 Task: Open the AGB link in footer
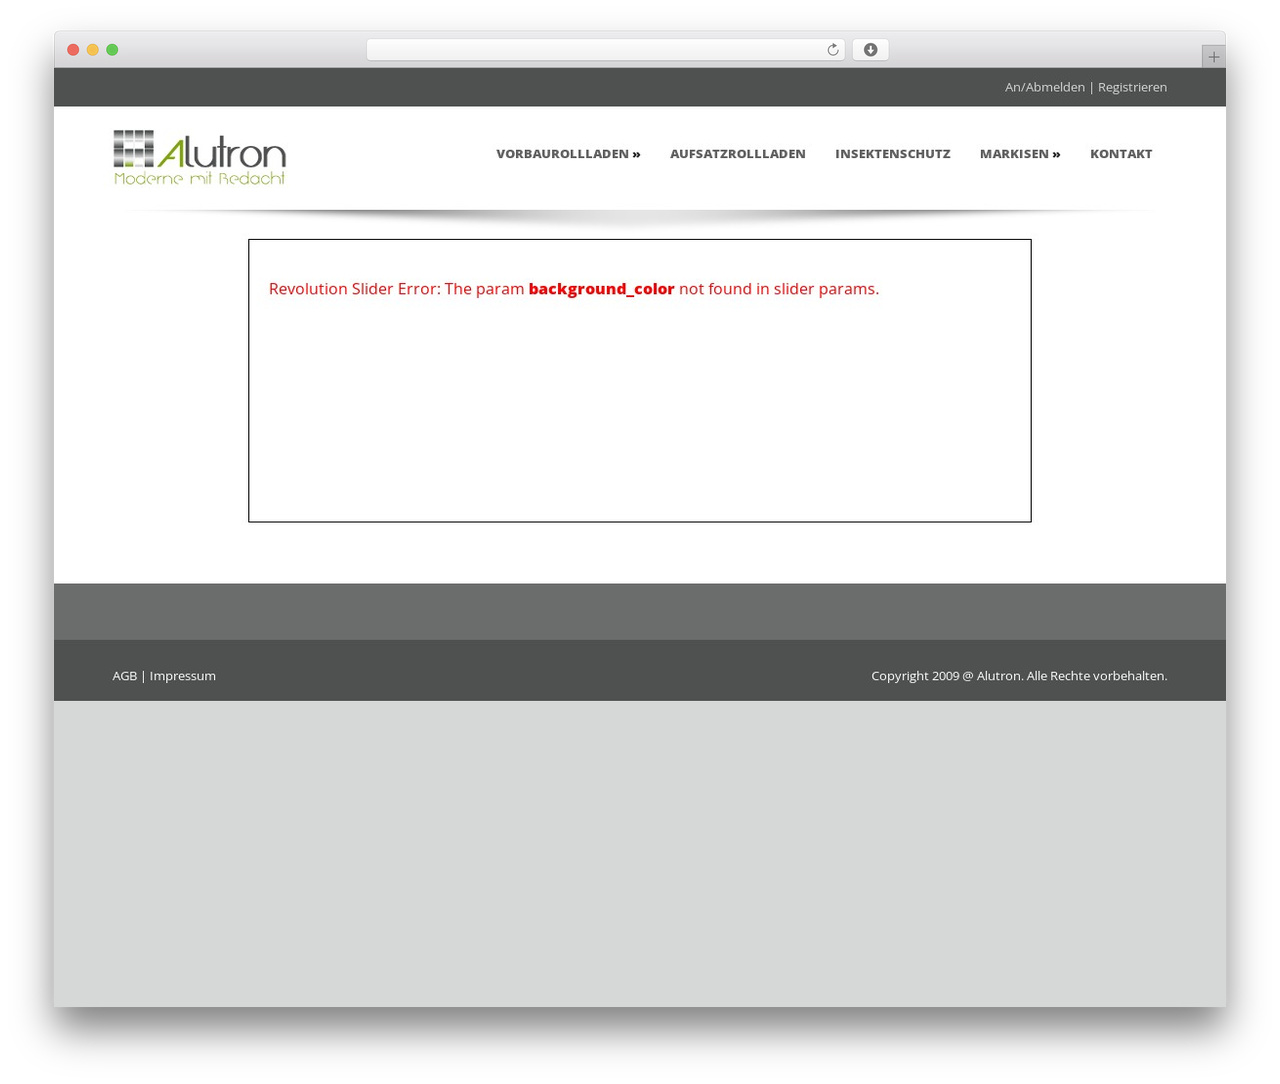pos(125,676)
